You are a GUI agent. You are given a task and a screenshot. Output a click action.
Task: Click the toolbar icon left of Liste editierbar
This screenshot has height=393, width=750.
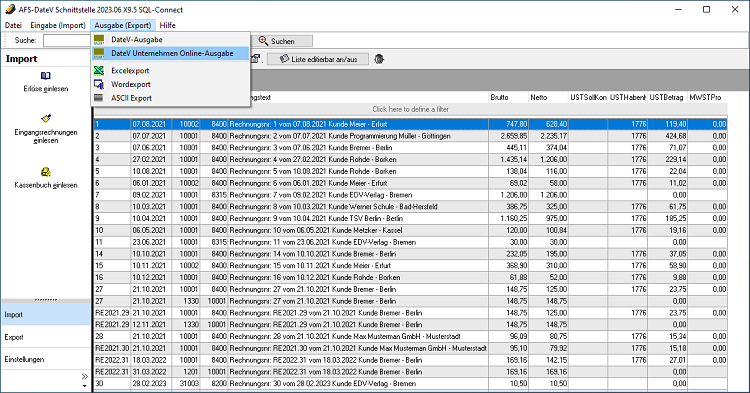pyautogui.click(x=256, y=59)
